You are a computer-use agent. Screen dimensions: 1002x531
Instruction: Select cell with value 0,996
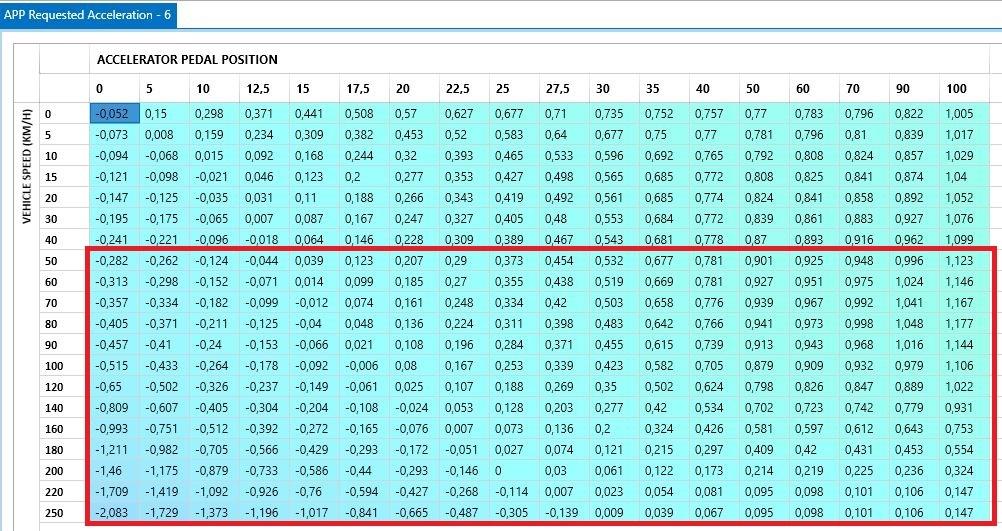pos(914,261)
